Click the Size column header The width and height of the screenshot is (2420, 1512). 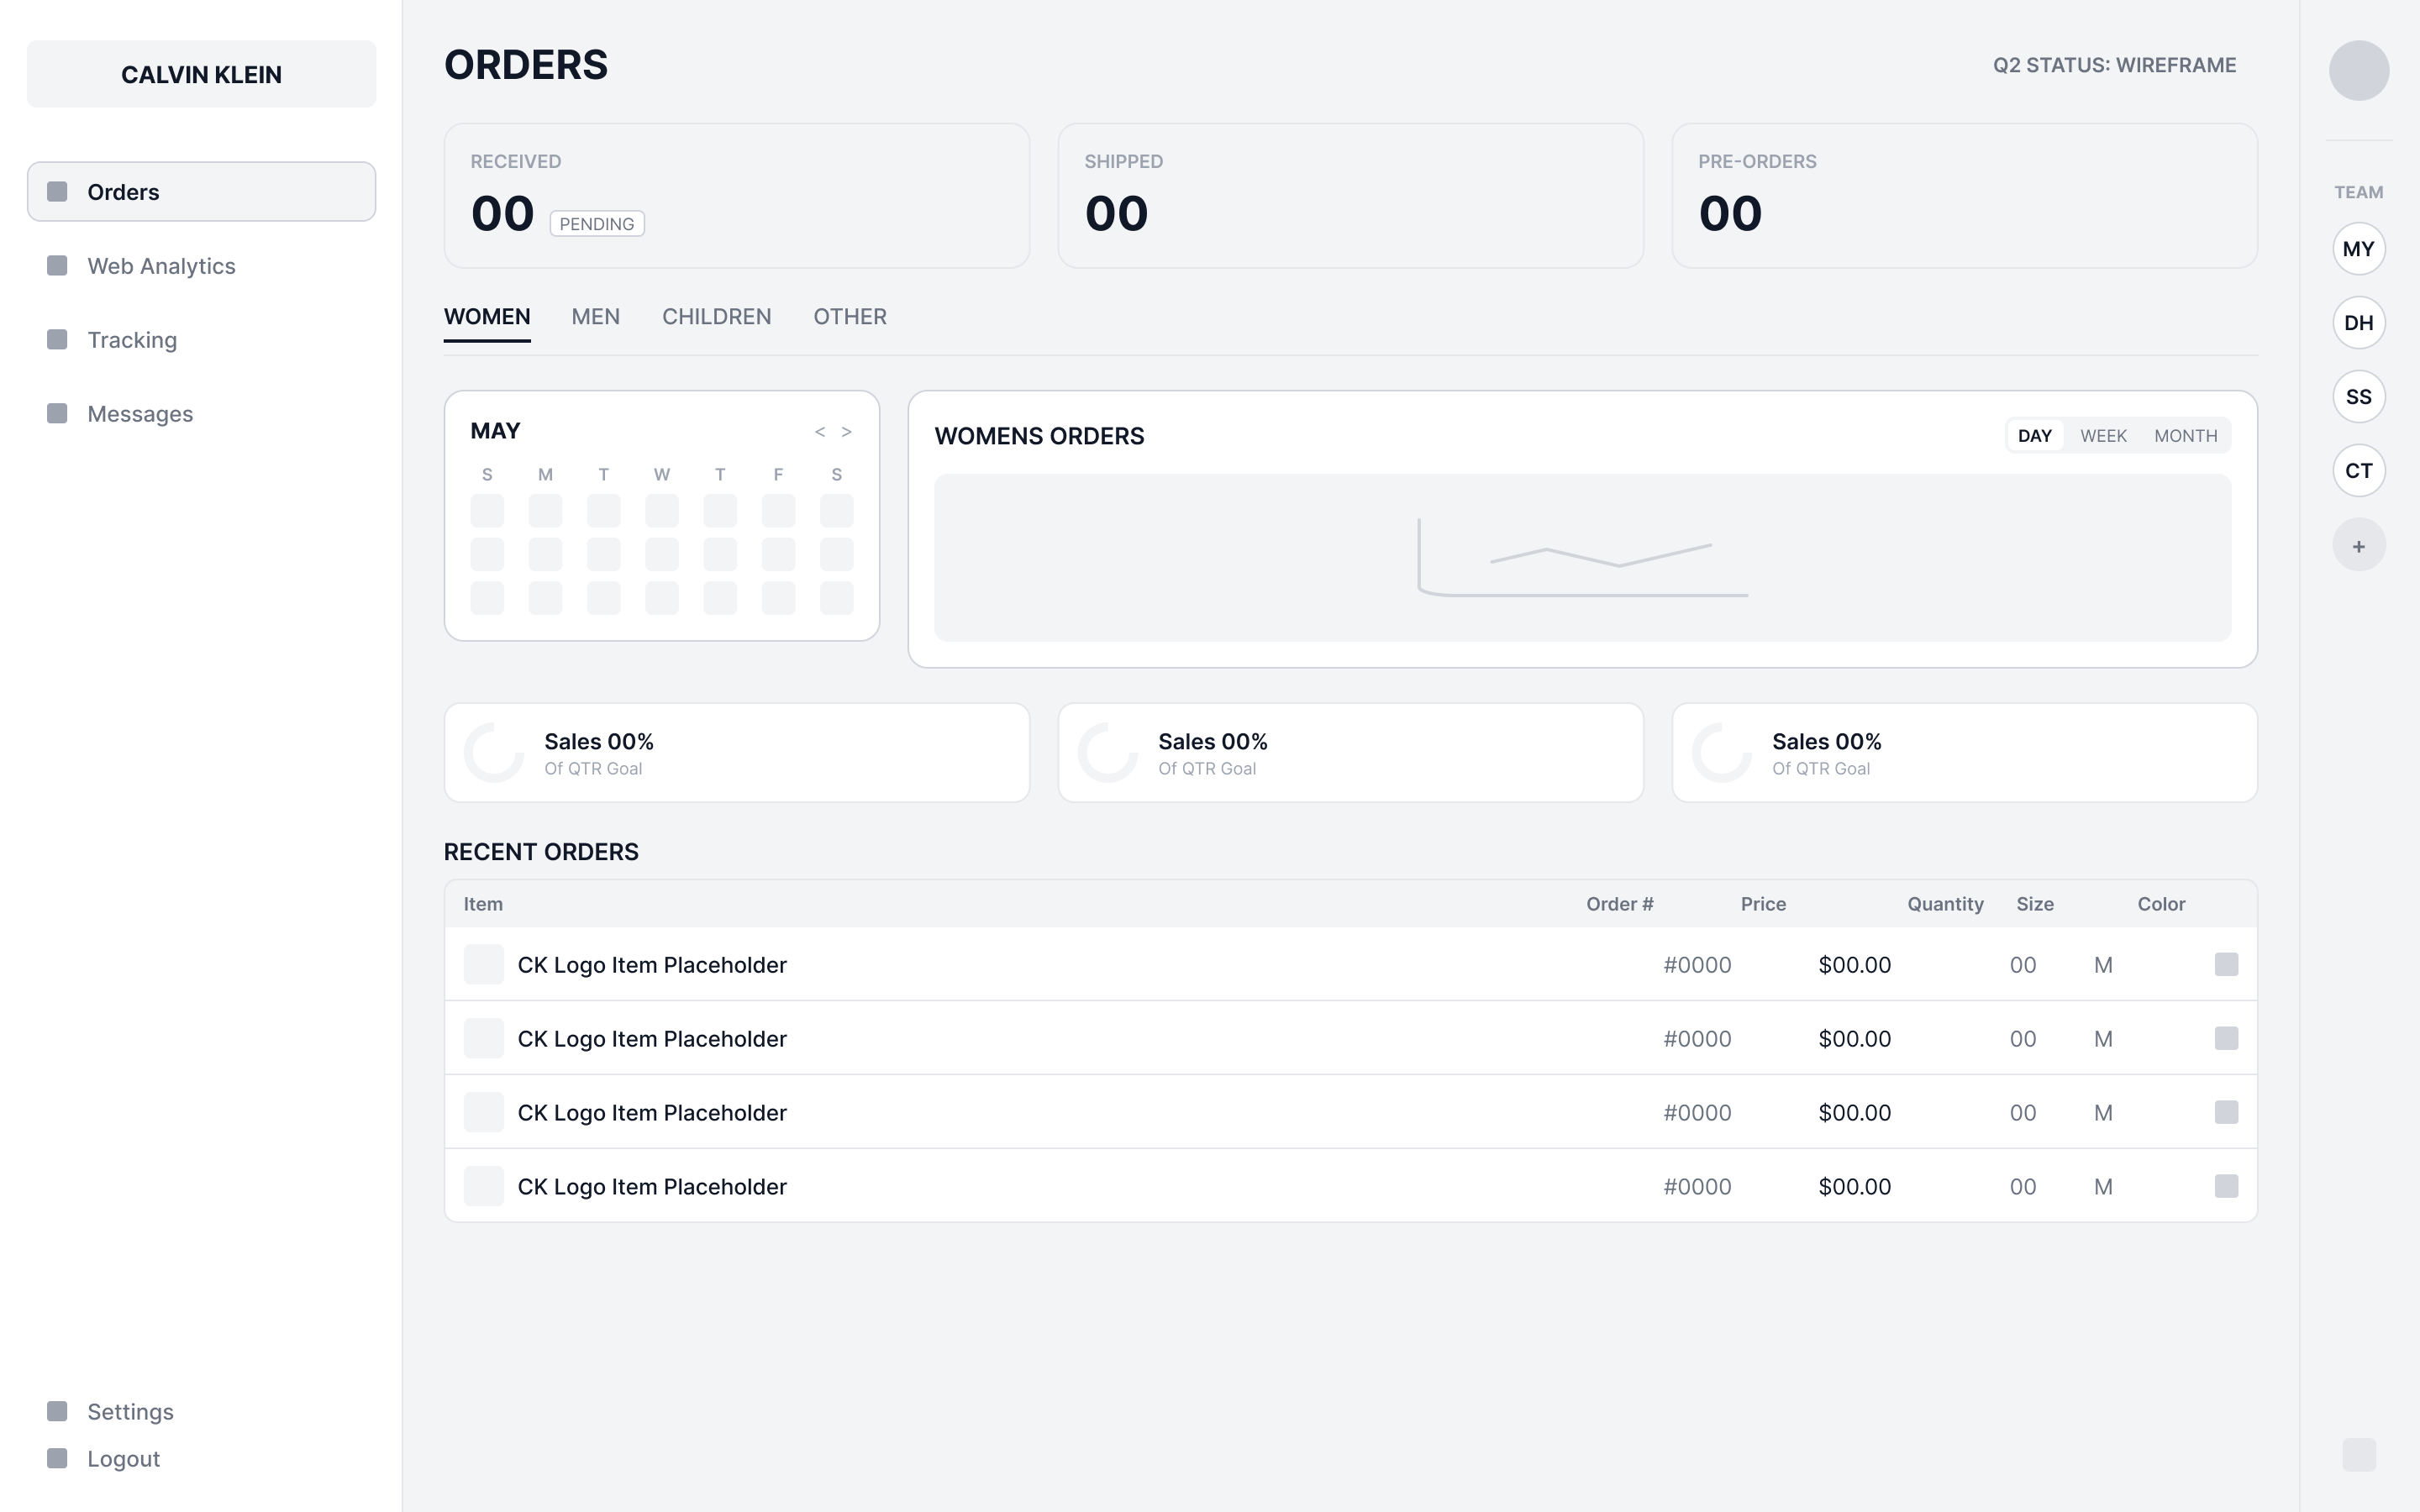(2035, 904)
